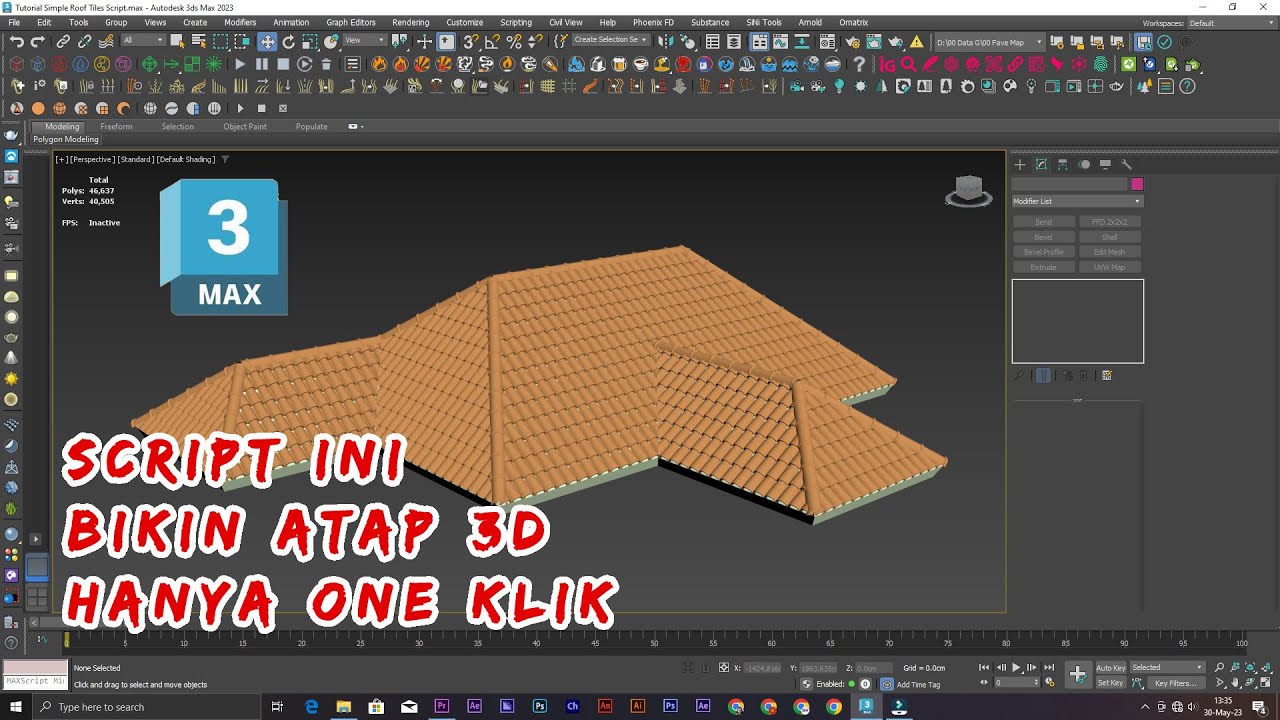The height and width of the screenshot is (720, 1280).
Task: Click the magenta object color swatch
Action: coord(1137,184)
